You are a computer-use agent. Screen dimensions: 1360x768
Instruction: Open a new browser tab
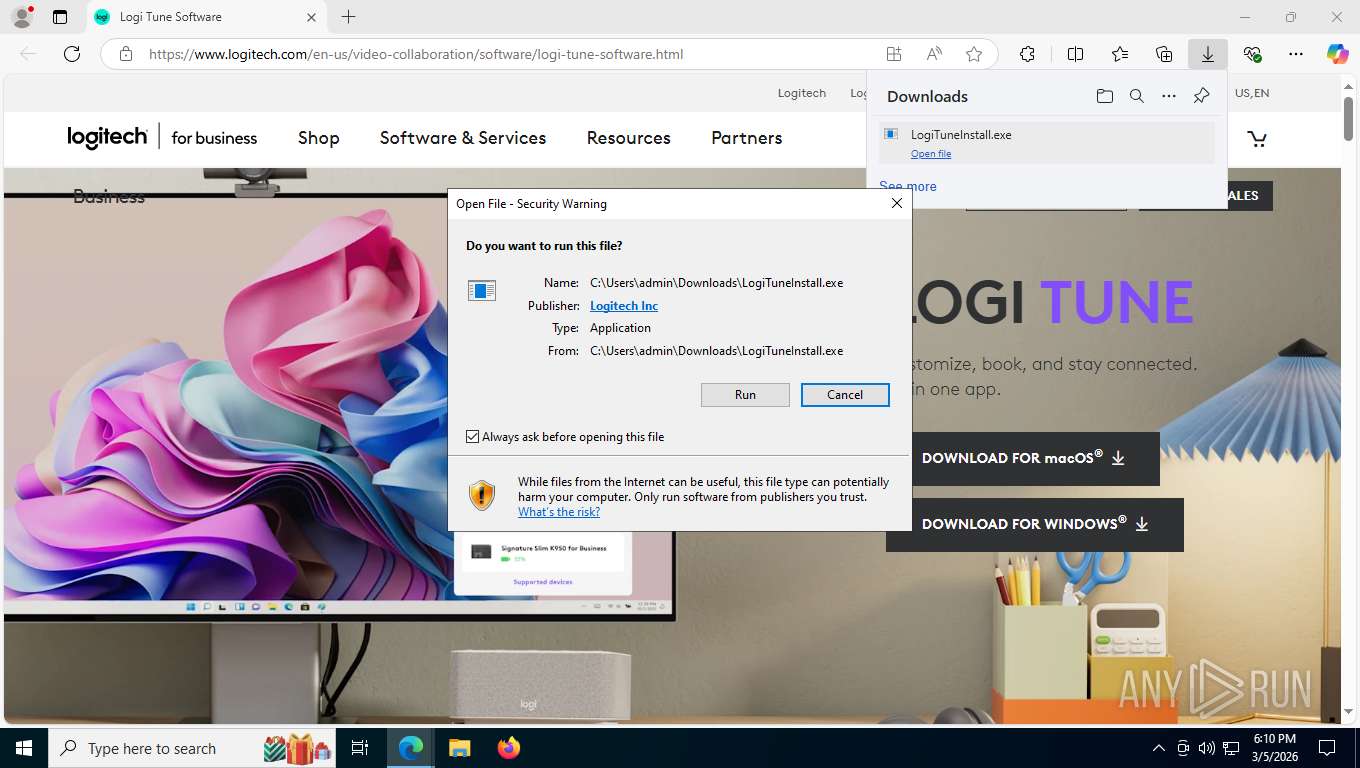tap(348, 17)
